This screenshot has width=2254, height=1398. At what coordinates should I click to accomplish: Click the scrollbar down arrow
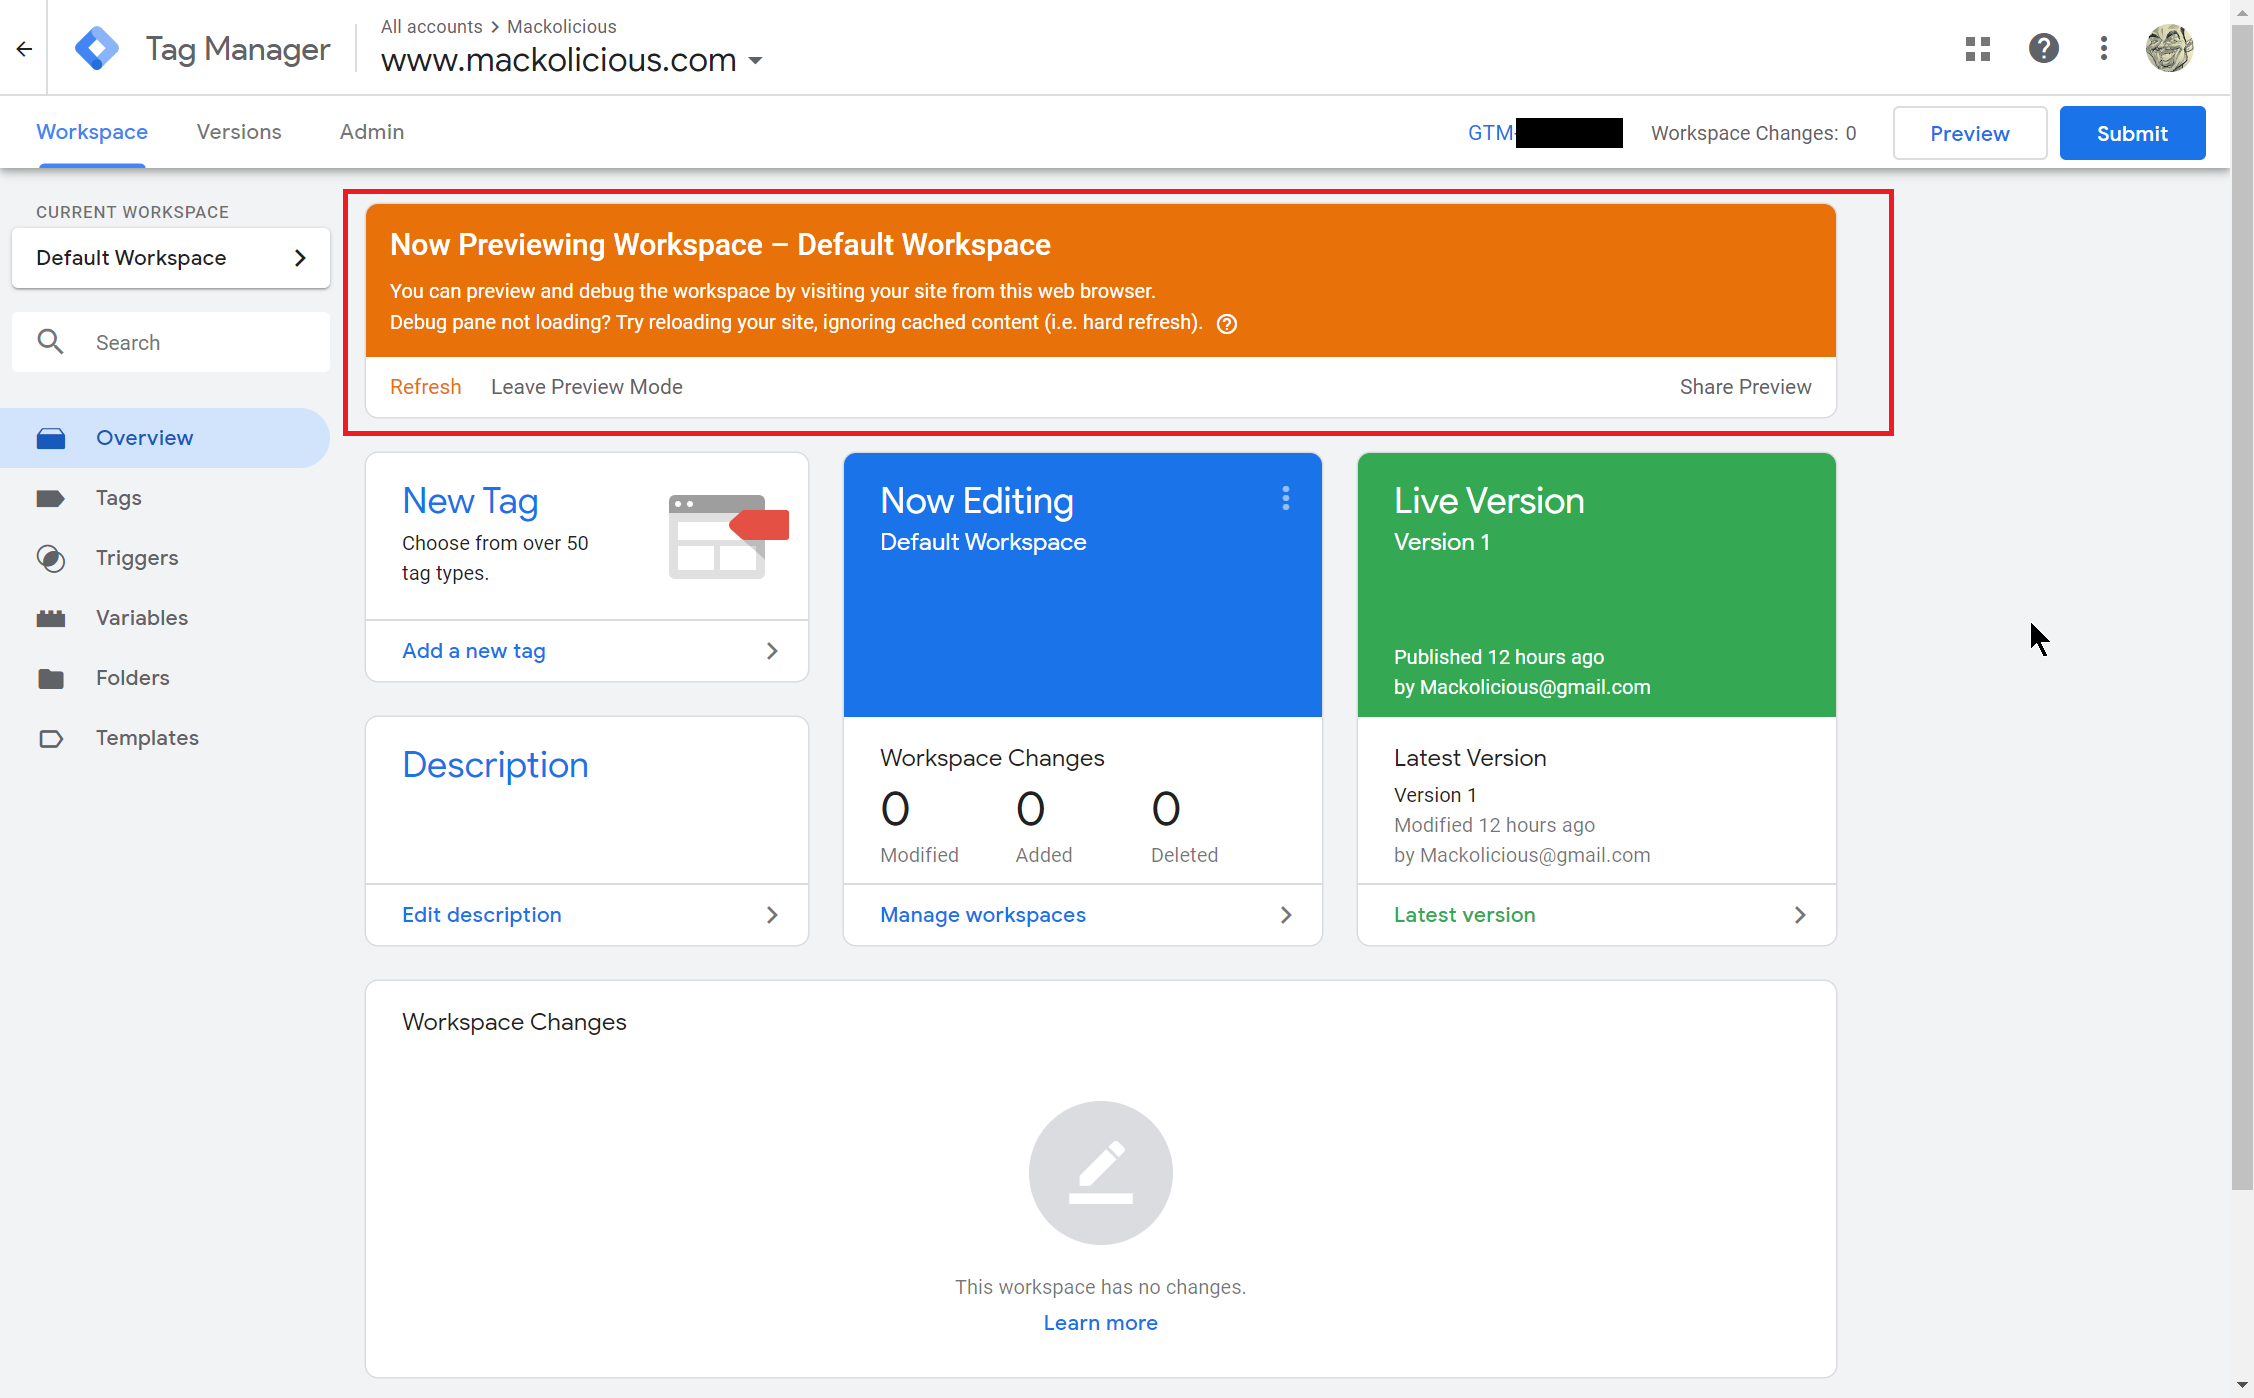(x=2242, y=1386)
